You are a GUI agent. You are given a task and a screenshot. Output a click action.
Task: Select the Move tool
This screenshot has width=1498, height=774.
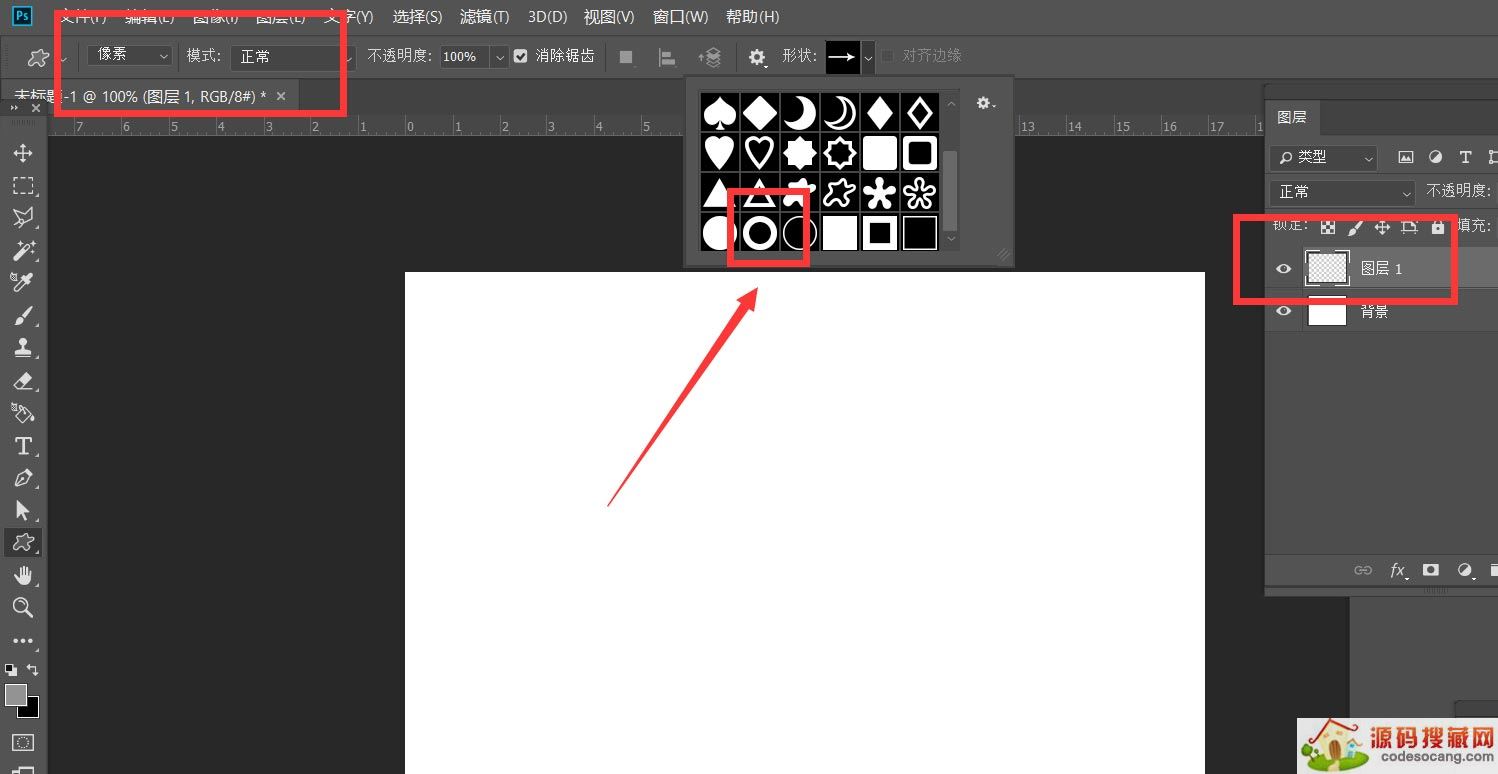point(22,153)
